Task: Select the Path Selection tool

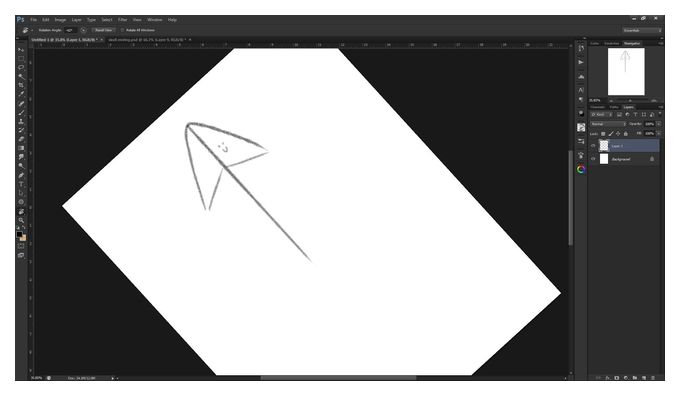Action: point(21,193)
